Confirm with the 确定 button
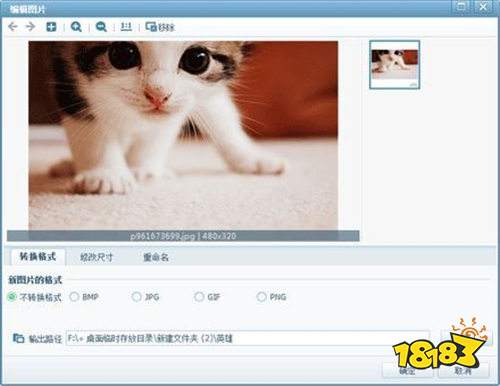Screen dimensions: 500x386 click(x=407, y=370)
